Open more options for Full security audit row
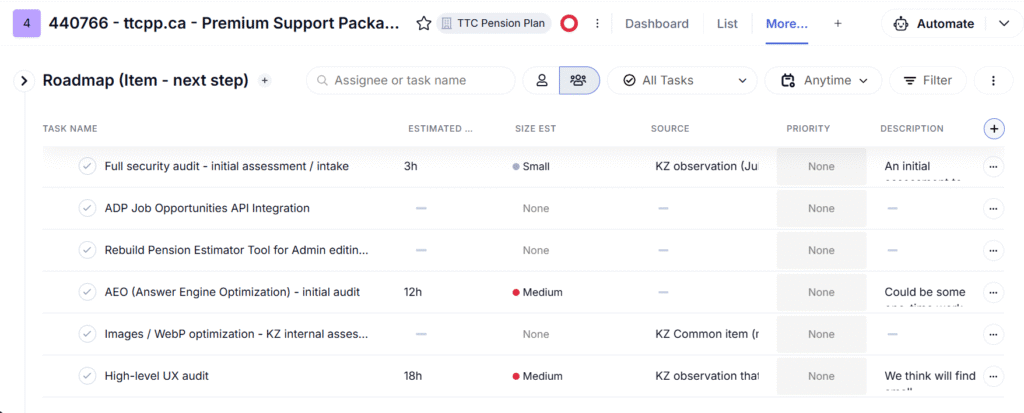 (993, 167)
